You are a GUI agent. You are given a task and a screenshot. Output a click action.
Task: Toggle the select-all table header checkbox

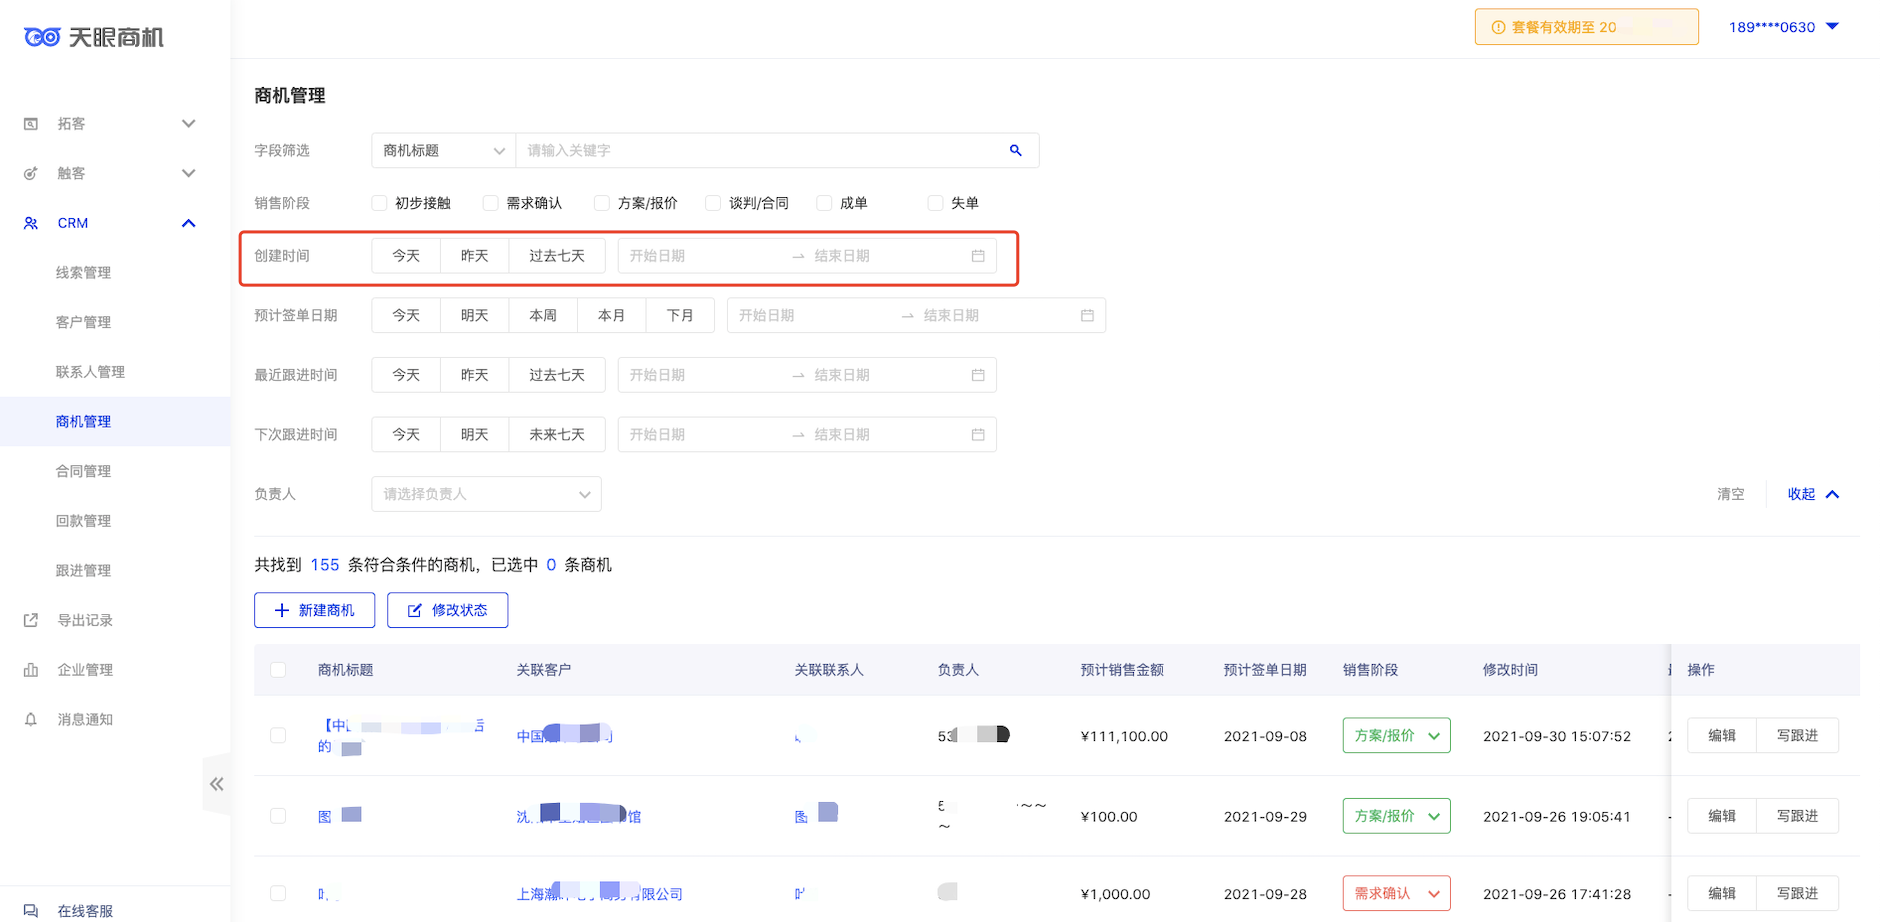coord(278,670)
